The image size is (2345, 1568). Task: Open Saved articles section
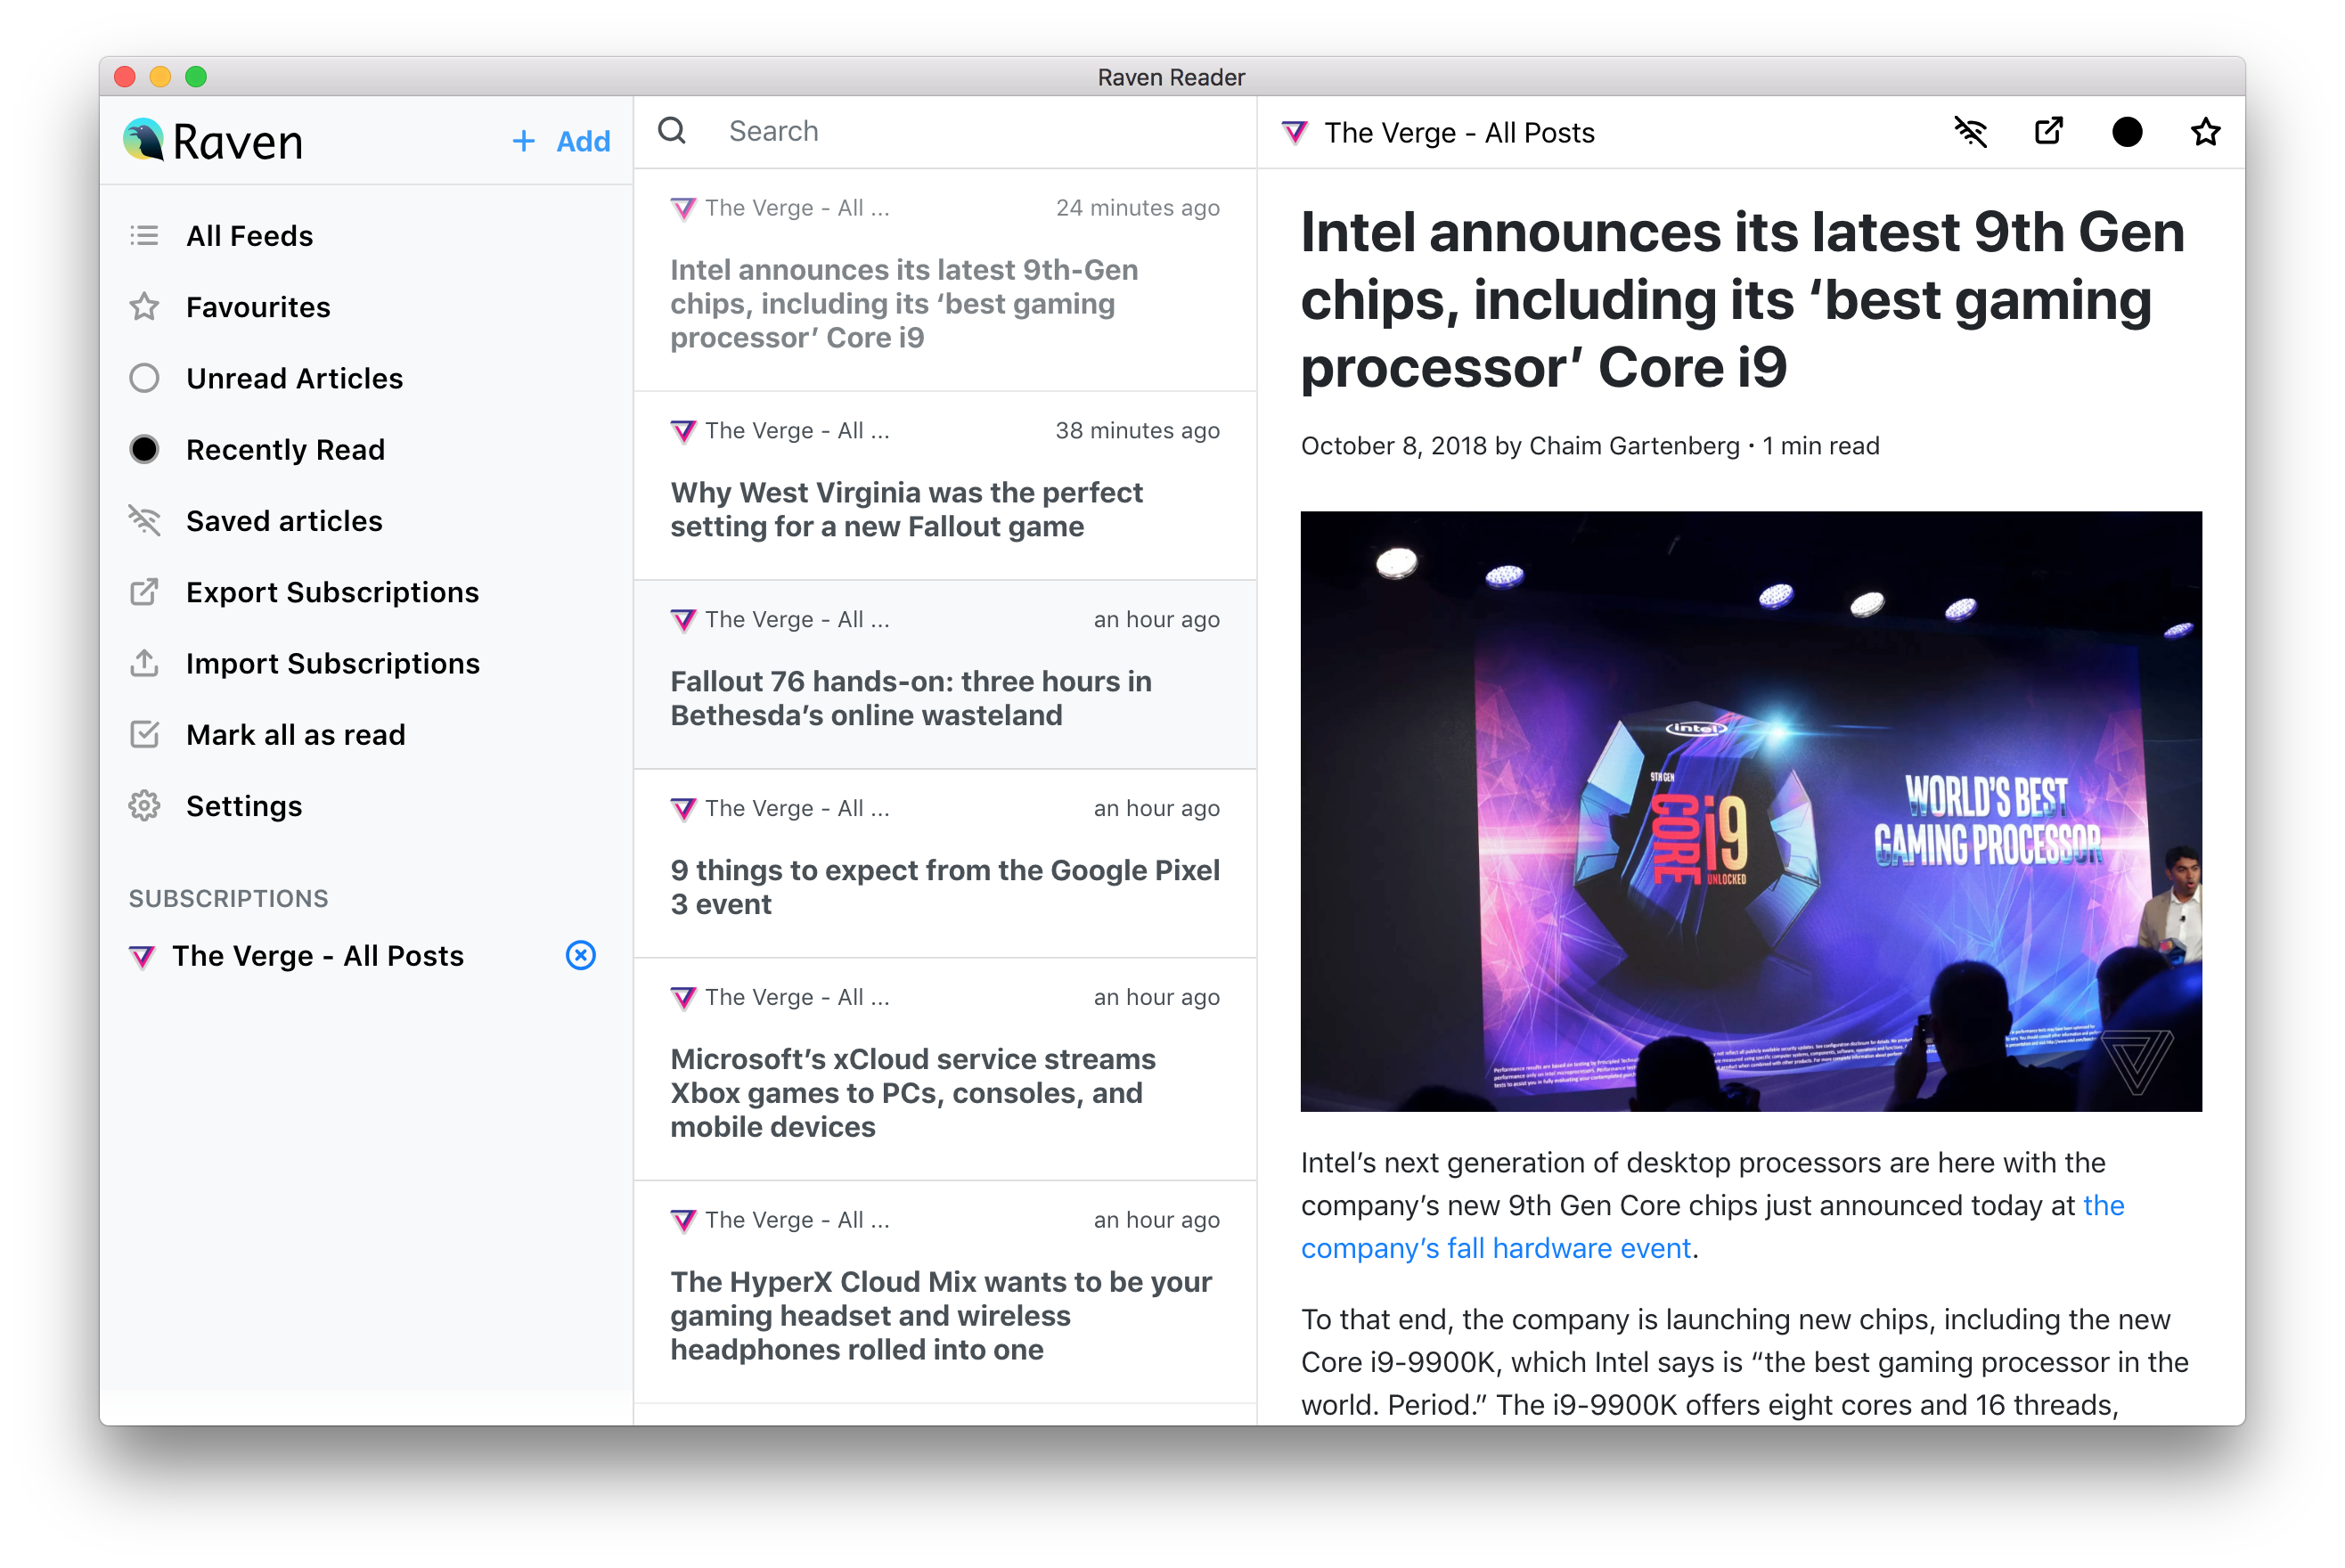284,521
